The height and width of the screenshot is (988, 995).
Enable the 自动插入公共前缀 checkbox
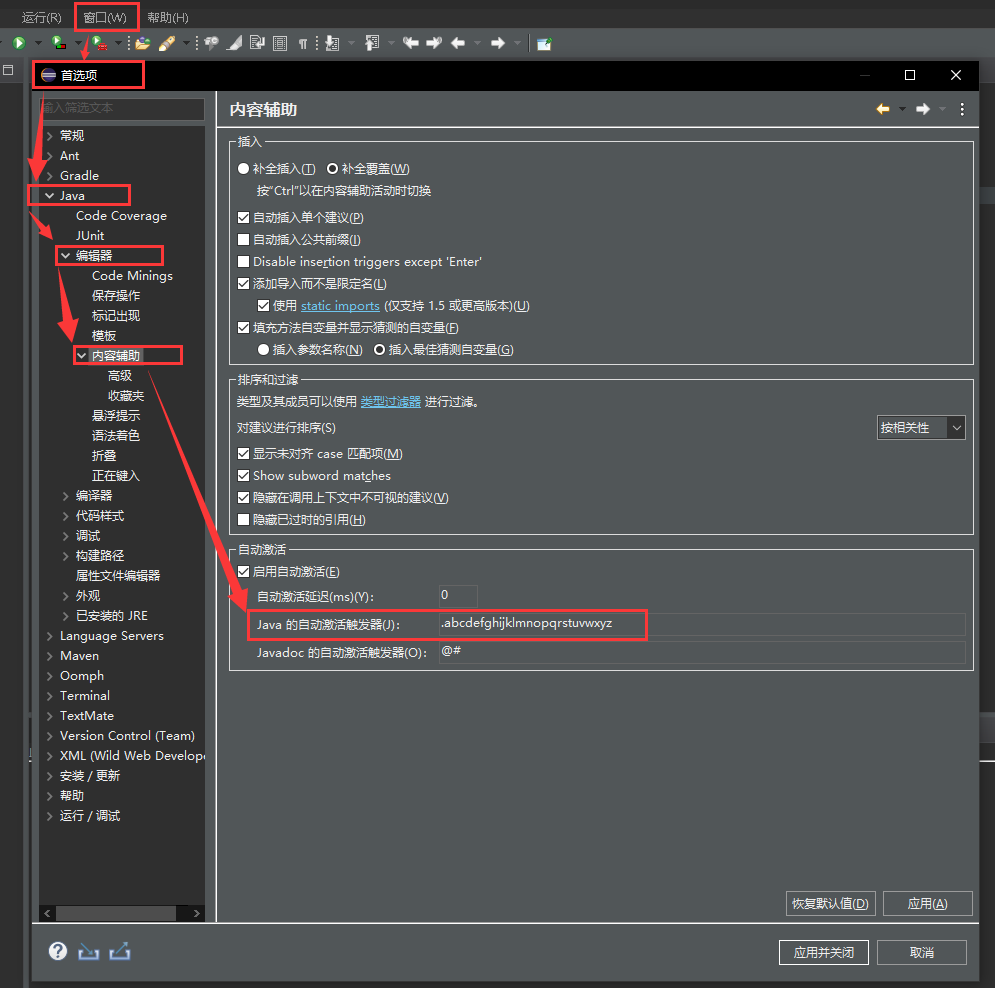(244, 239)
